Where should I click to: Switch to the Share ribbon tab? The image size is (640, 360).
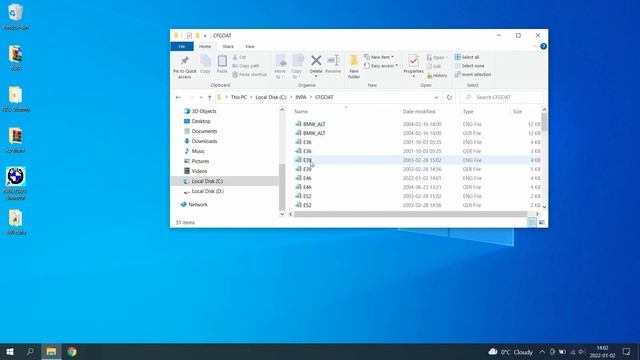click(x=228, y=47)
